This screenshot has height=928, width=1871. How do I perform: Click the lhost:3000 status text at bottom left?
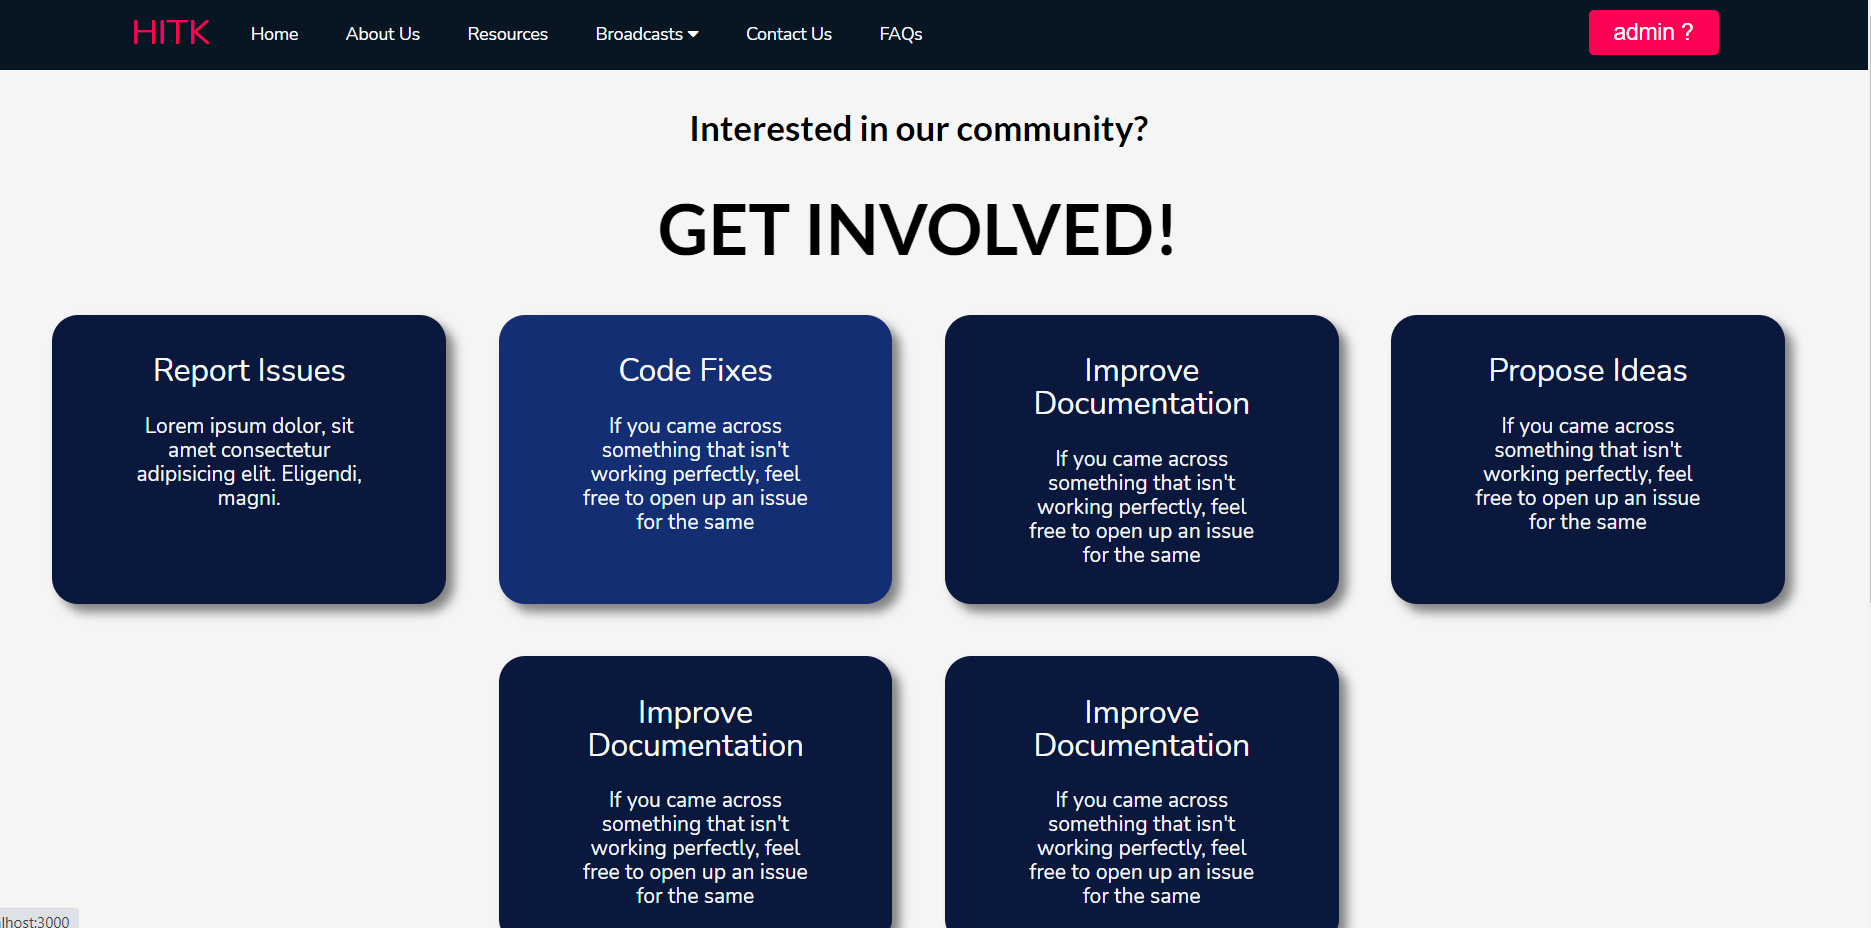point(33,920)
